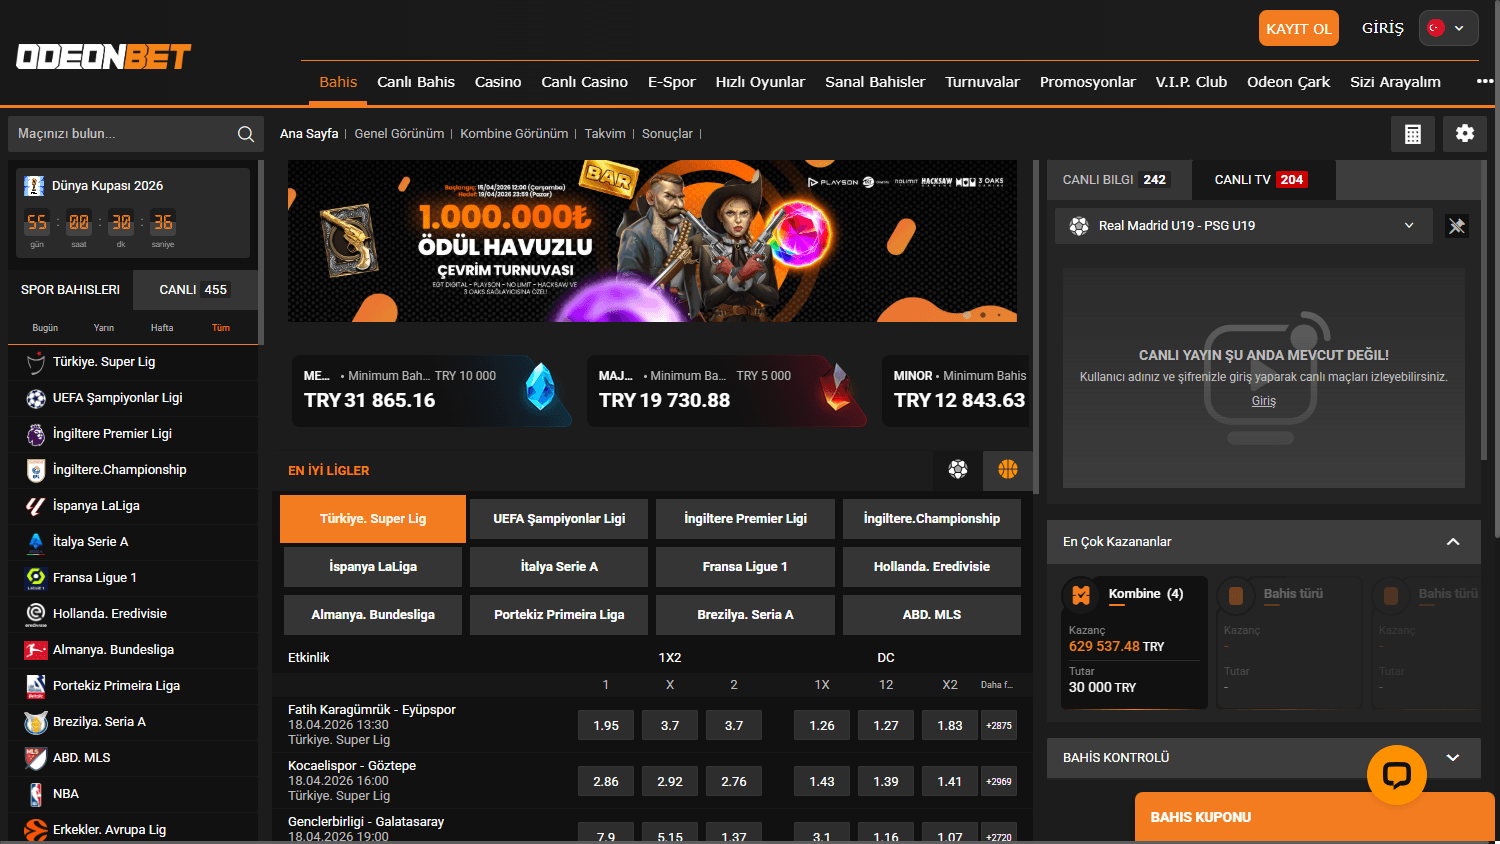Select the Hollanda. Eredivisie league button

point(932,567)
